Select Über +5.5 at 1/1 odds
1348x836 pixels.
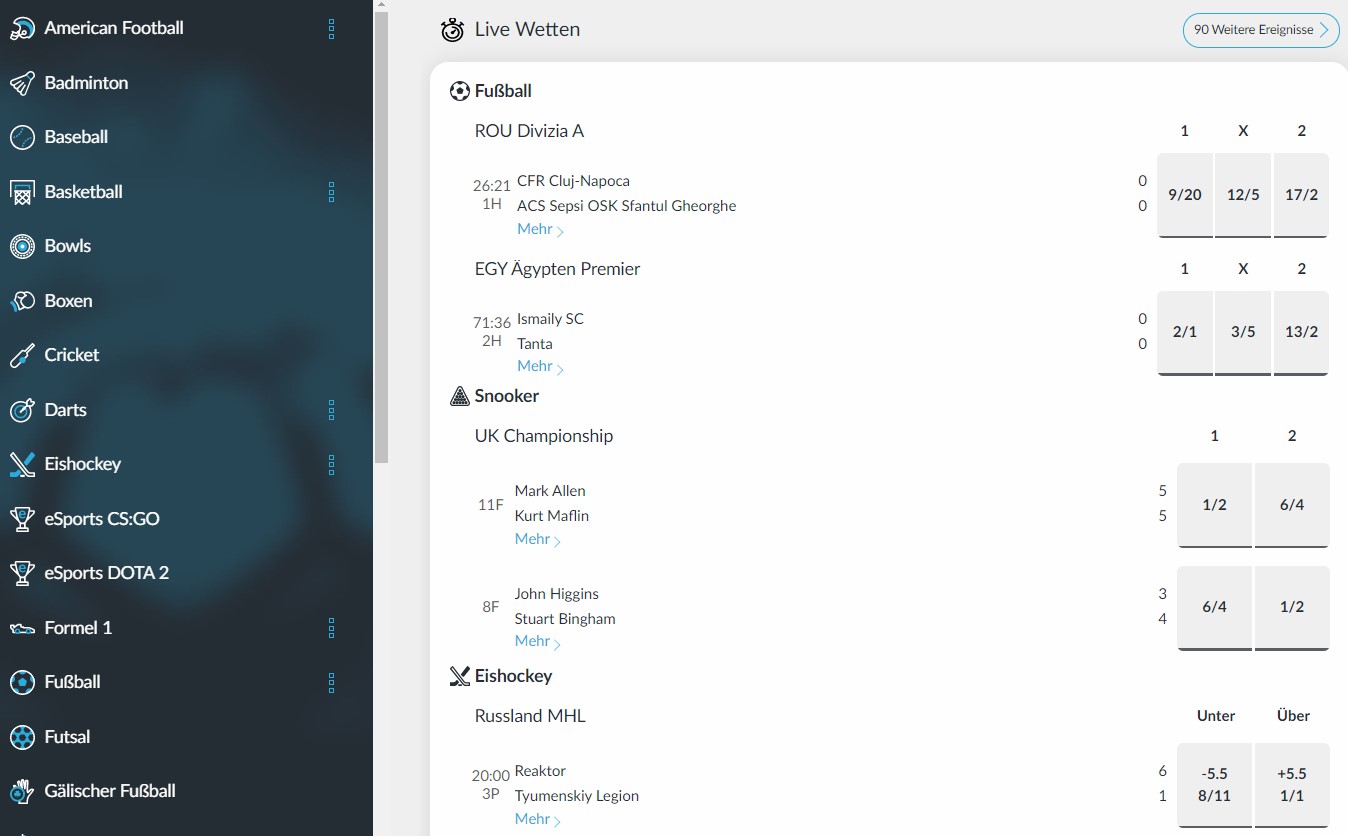[1292, 785]
